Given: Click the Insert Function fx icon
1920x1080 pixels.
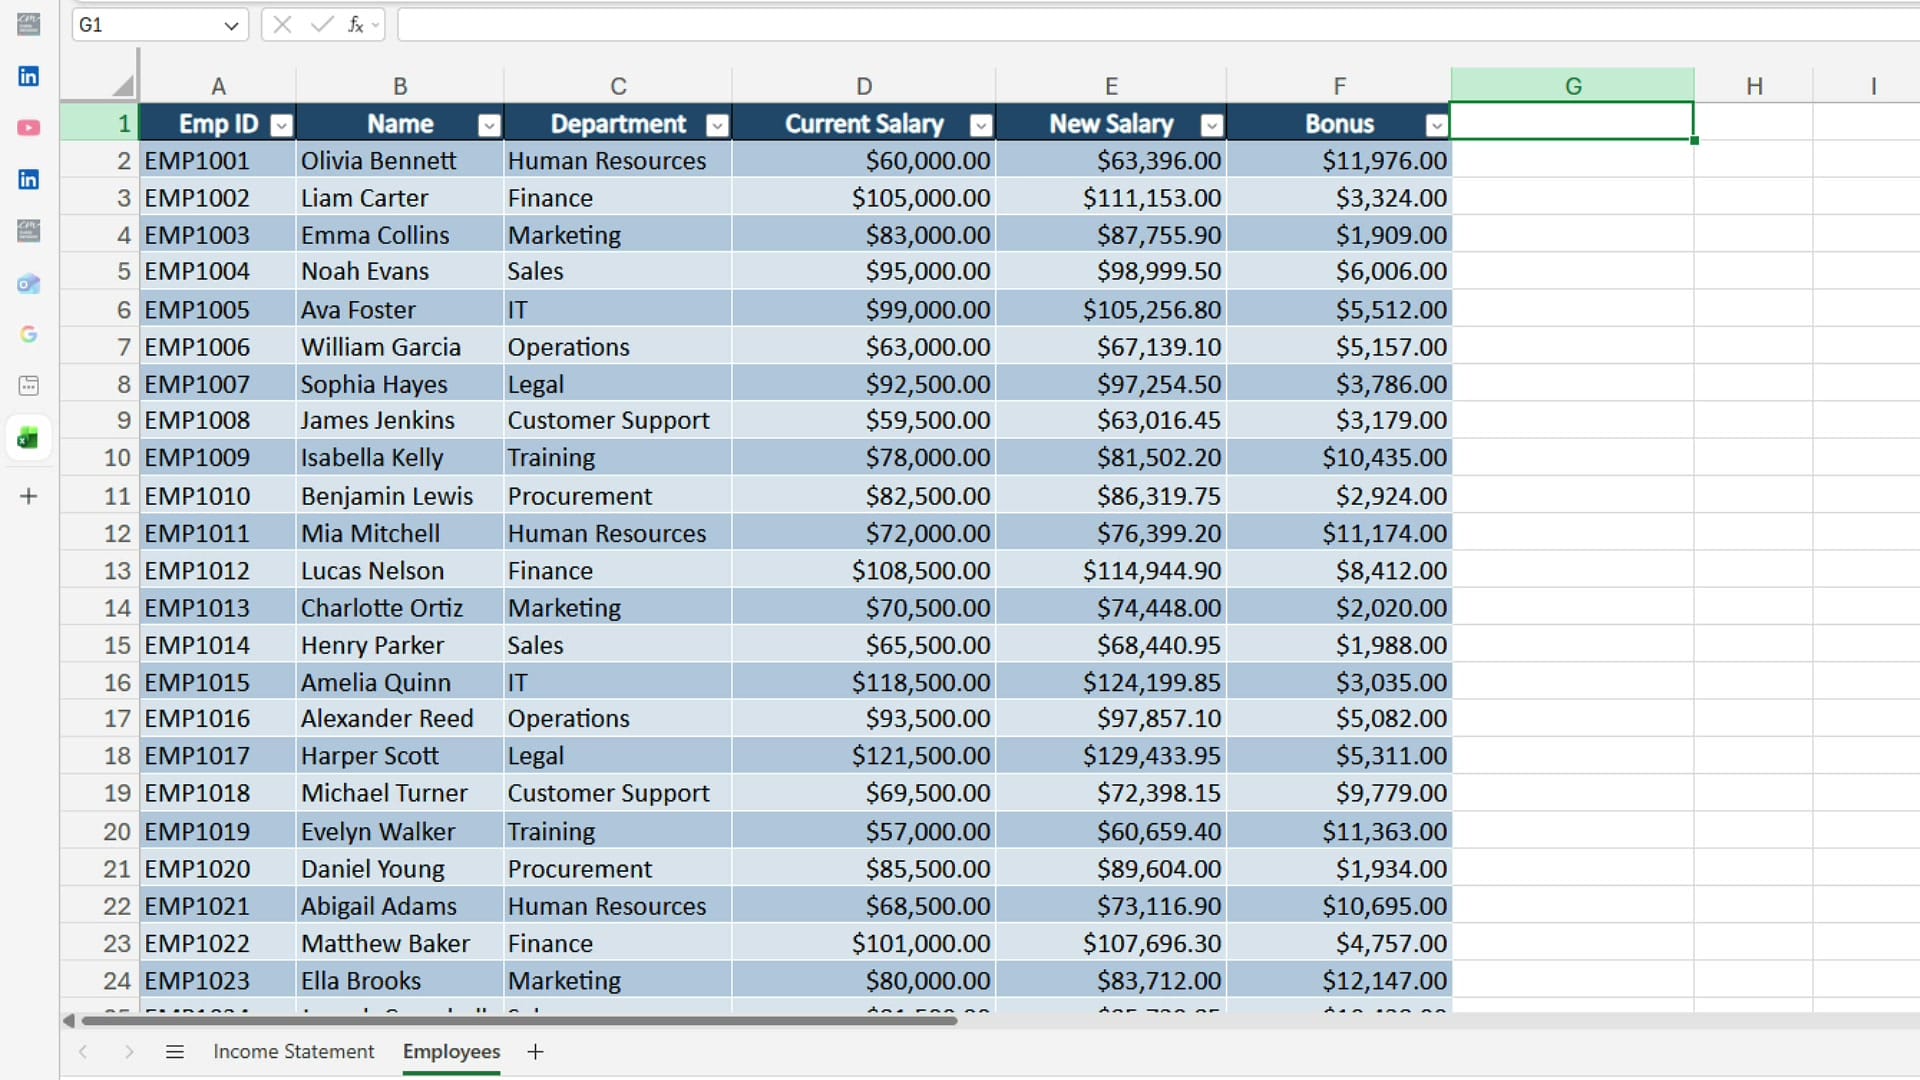Looking at the screenshot, I should [357, 25].
